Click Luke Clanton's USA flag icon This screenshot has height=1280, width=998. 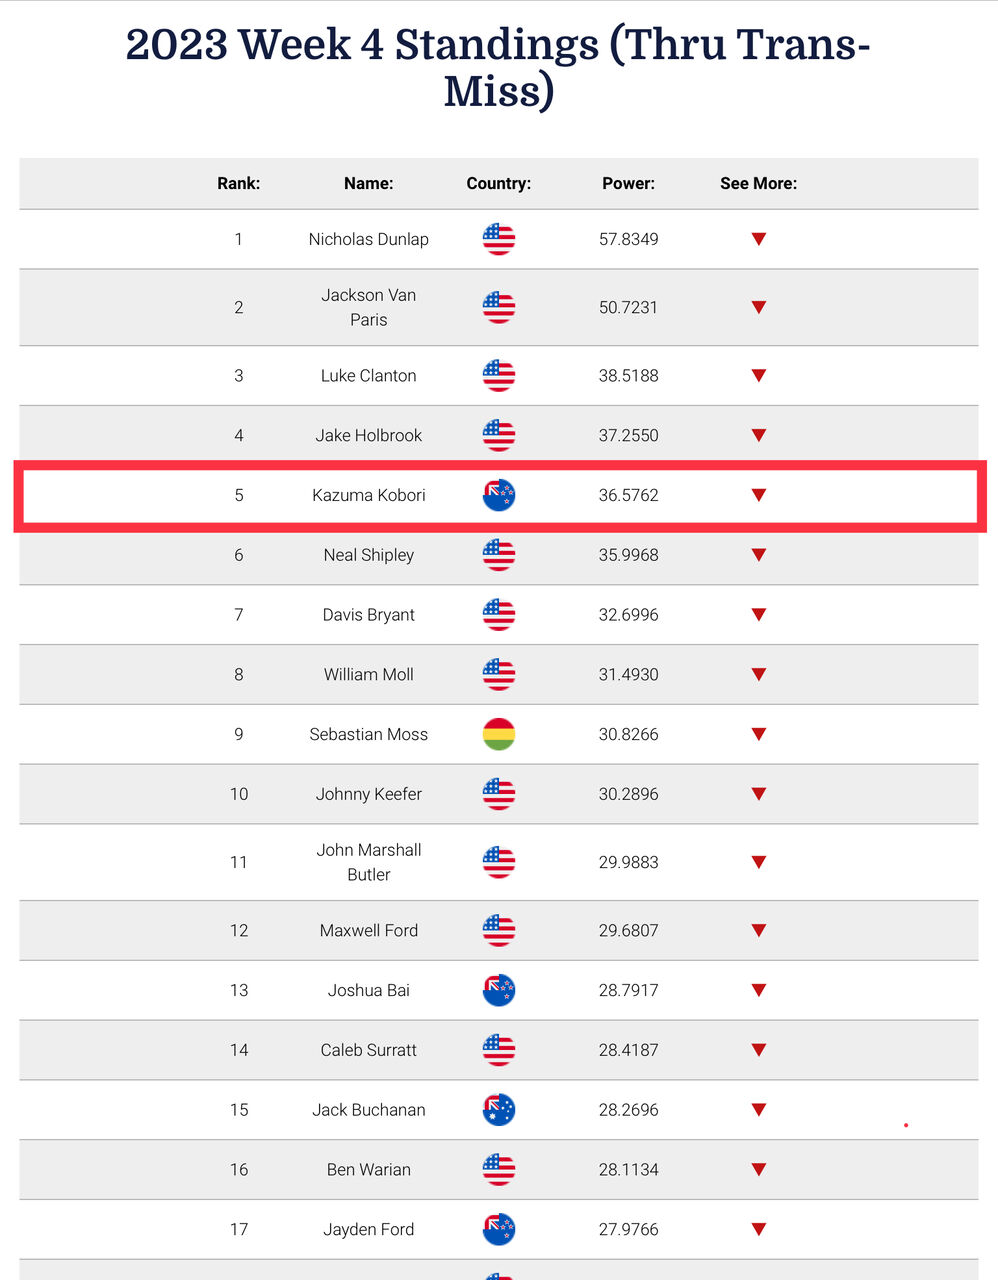(x=498, y=376)
